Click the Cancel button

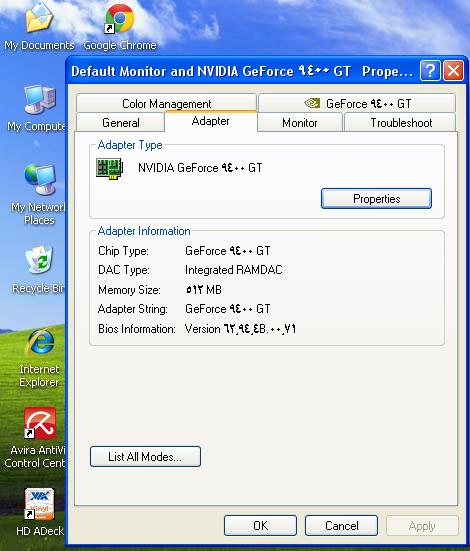(341, 526)
